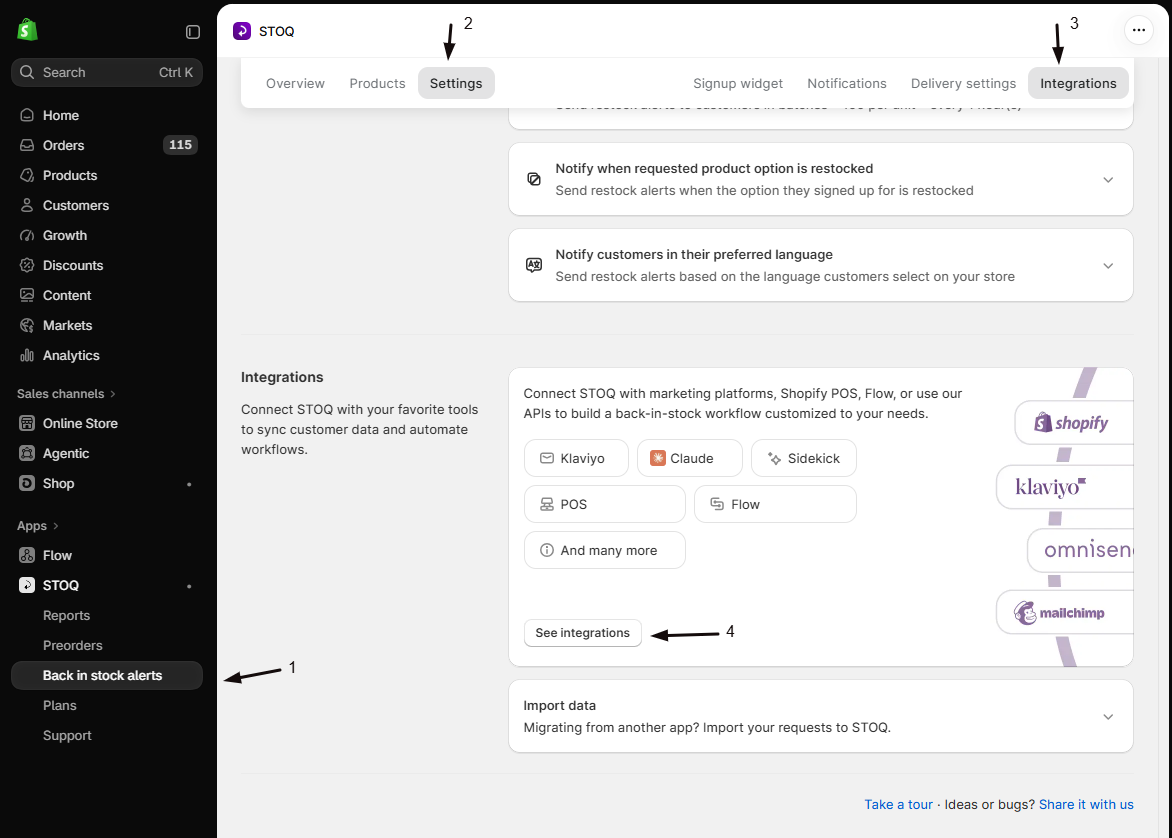Expand Notify when requested product option restocked
Screen dimensions: 1172x838
click(1108, 179)
